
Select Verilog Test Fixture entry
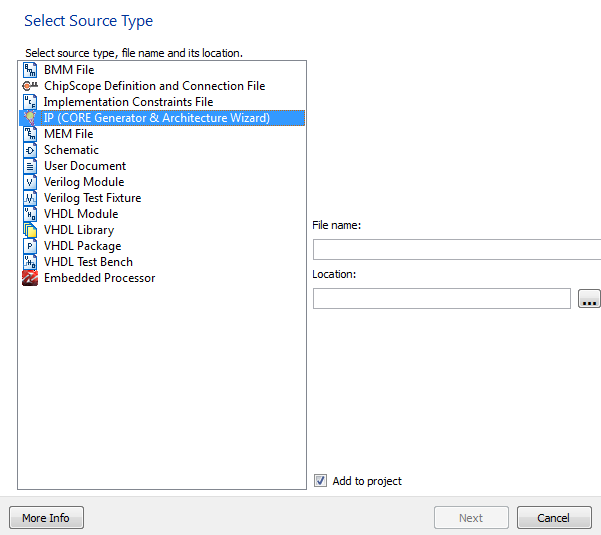(92, 198)
